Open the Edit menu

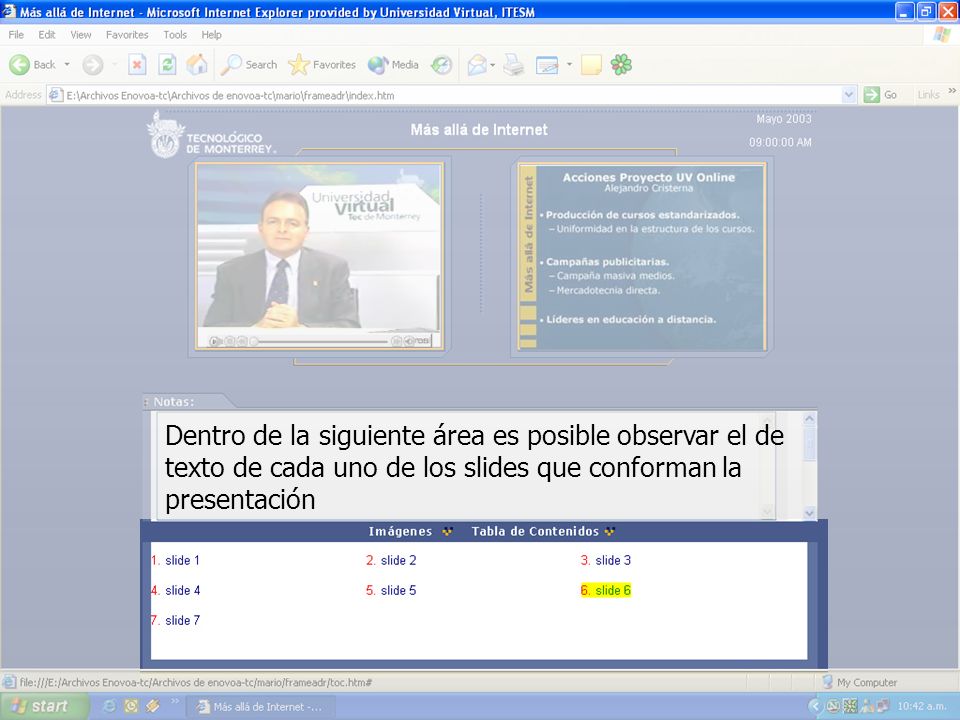pyautogui.click(x=47, y=35)
